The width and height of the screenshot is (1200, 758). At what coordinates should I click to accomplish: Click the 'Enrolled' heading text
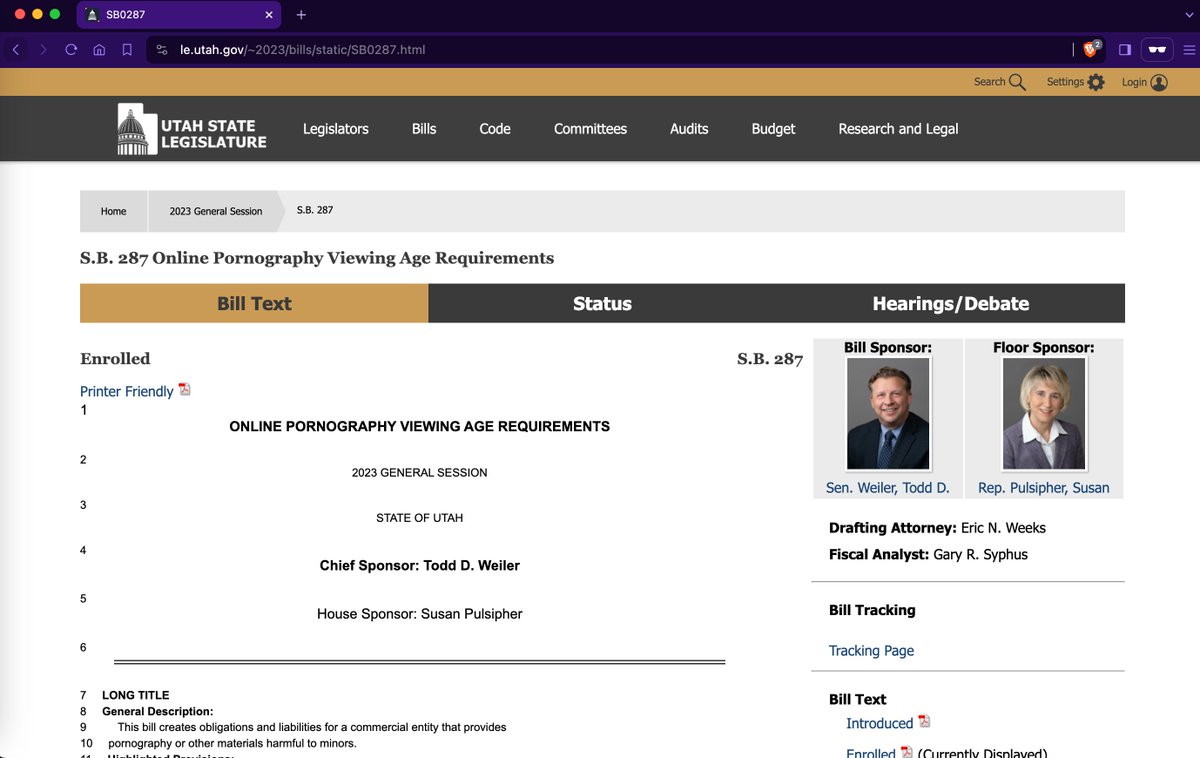(x=115, y=358)
